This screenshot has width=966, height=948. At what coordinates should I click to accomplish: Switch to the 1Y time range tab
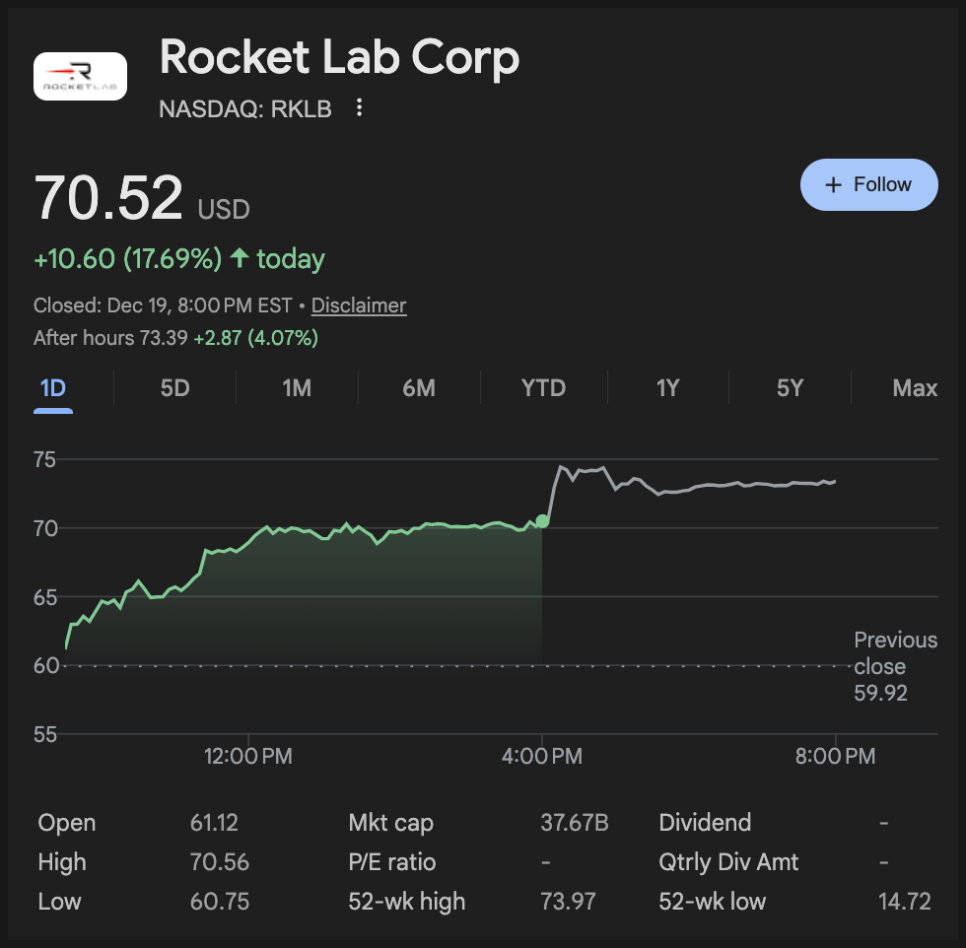coord(667,388)
